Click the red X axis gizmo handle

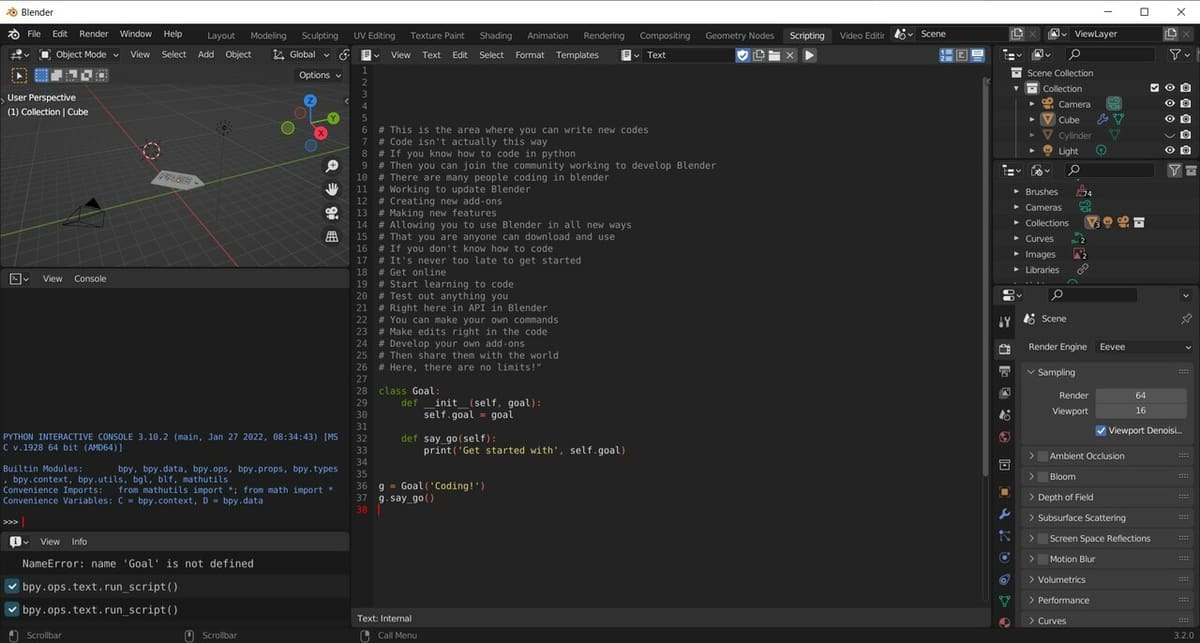pos(321,133)
